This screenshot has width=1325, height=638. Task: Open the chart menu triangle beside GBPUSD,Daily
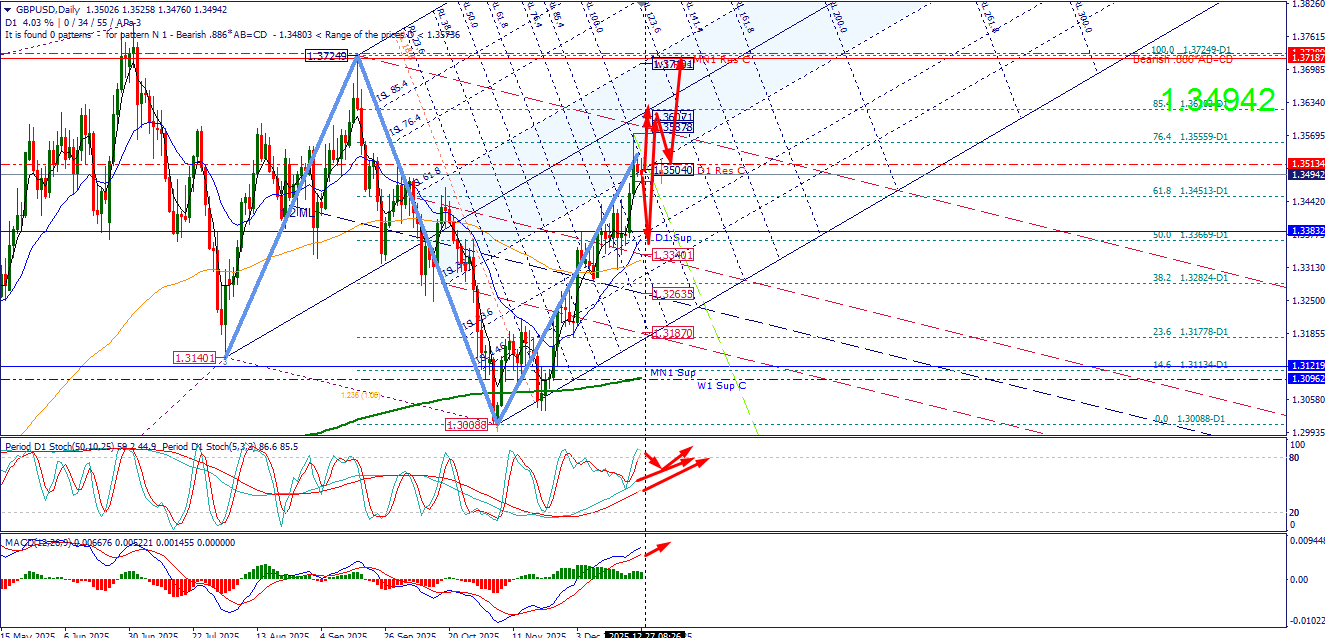coord(7,10)
